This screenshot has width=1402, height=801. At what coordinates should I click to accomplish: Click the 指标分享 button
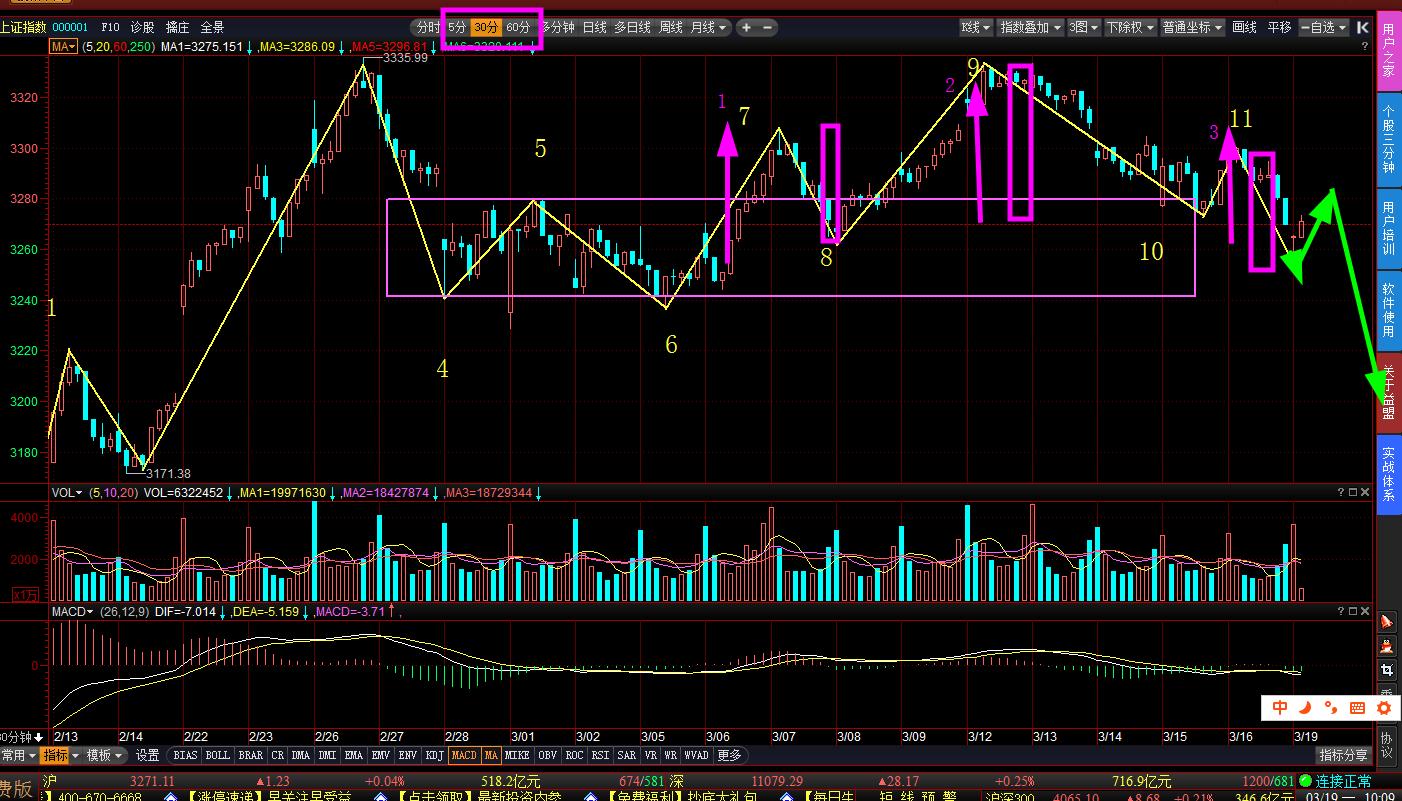pos(1343,756)
